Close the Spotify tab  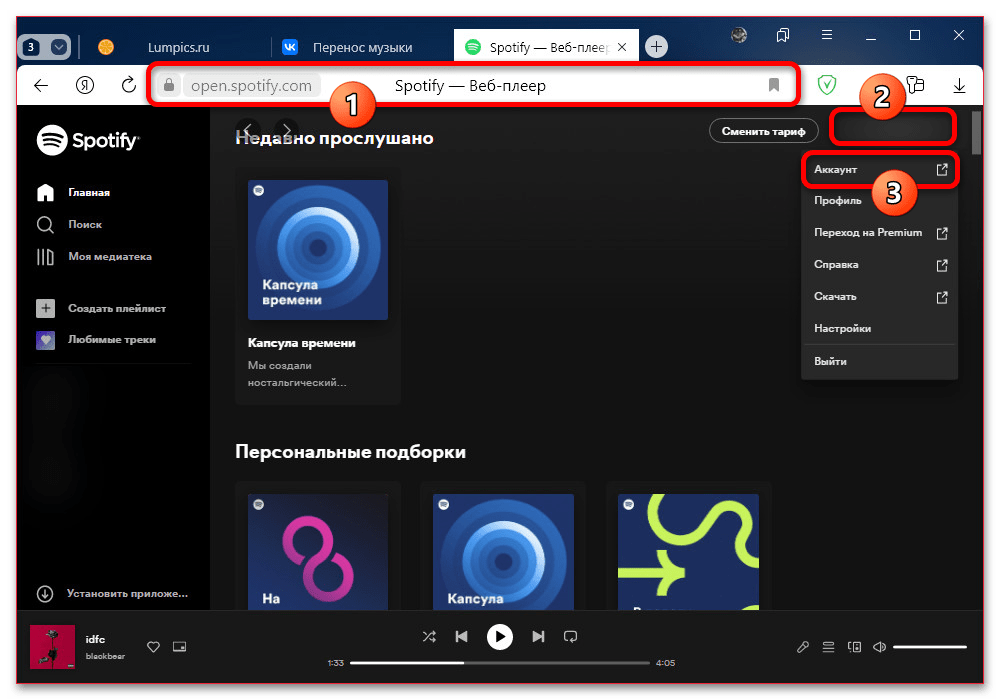[622, 47]
